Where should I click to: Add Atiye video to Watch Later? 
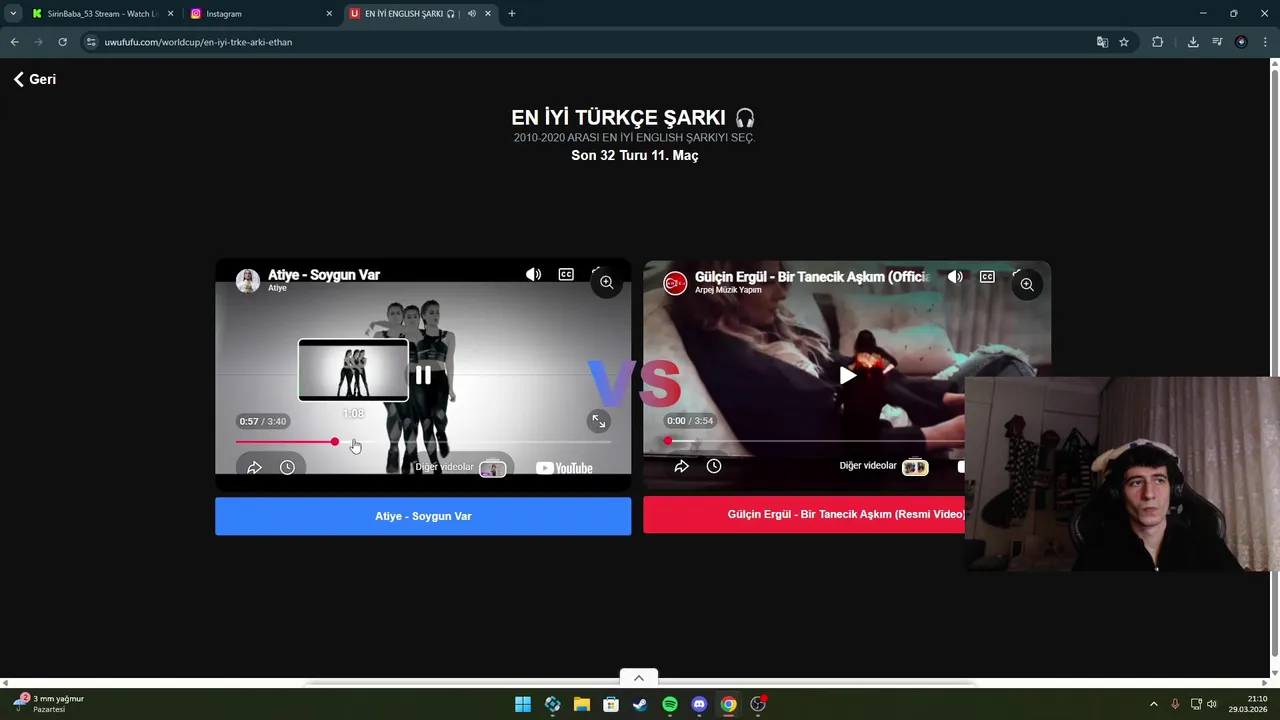[287, 467]
